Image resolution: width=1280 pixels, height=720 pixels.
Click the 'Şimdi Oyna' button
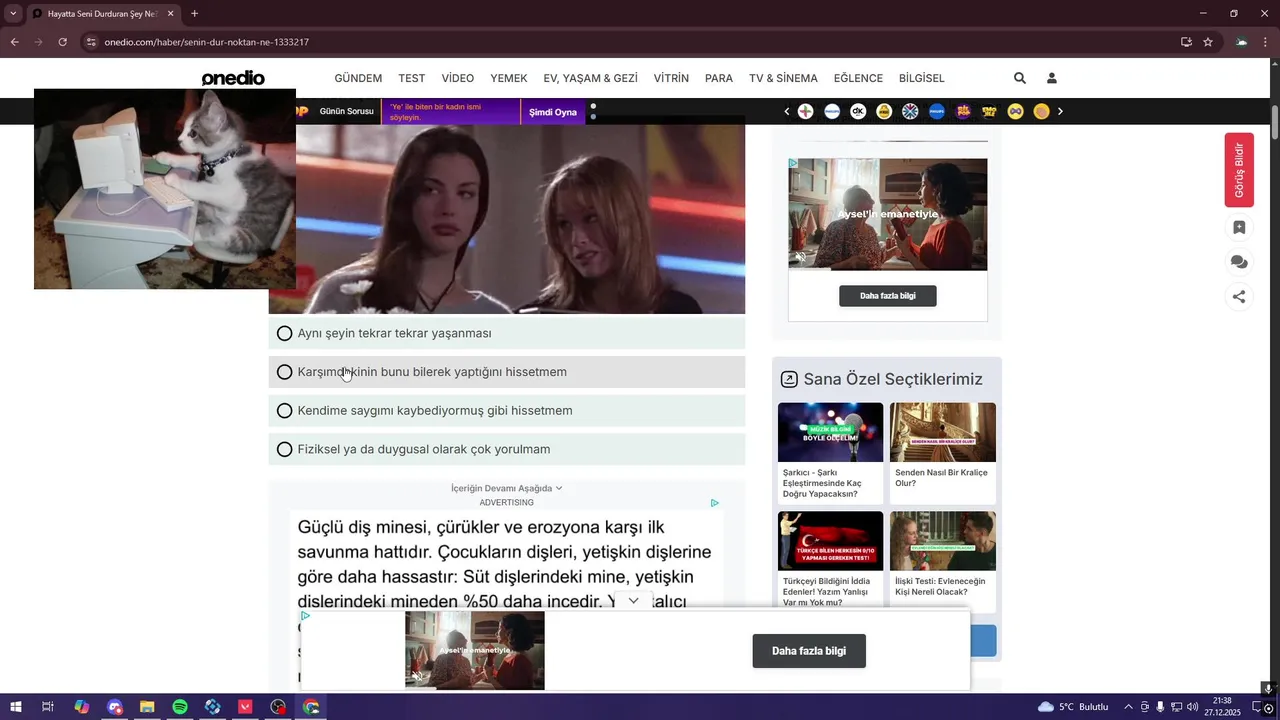[553, 112]
